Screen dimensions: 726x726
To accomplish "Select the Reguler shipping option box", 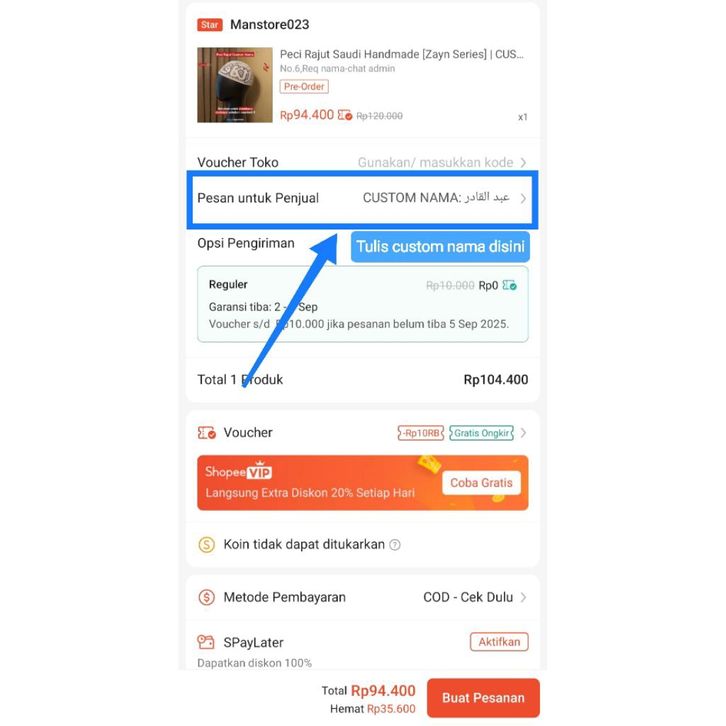I will (x=363, y=304).
